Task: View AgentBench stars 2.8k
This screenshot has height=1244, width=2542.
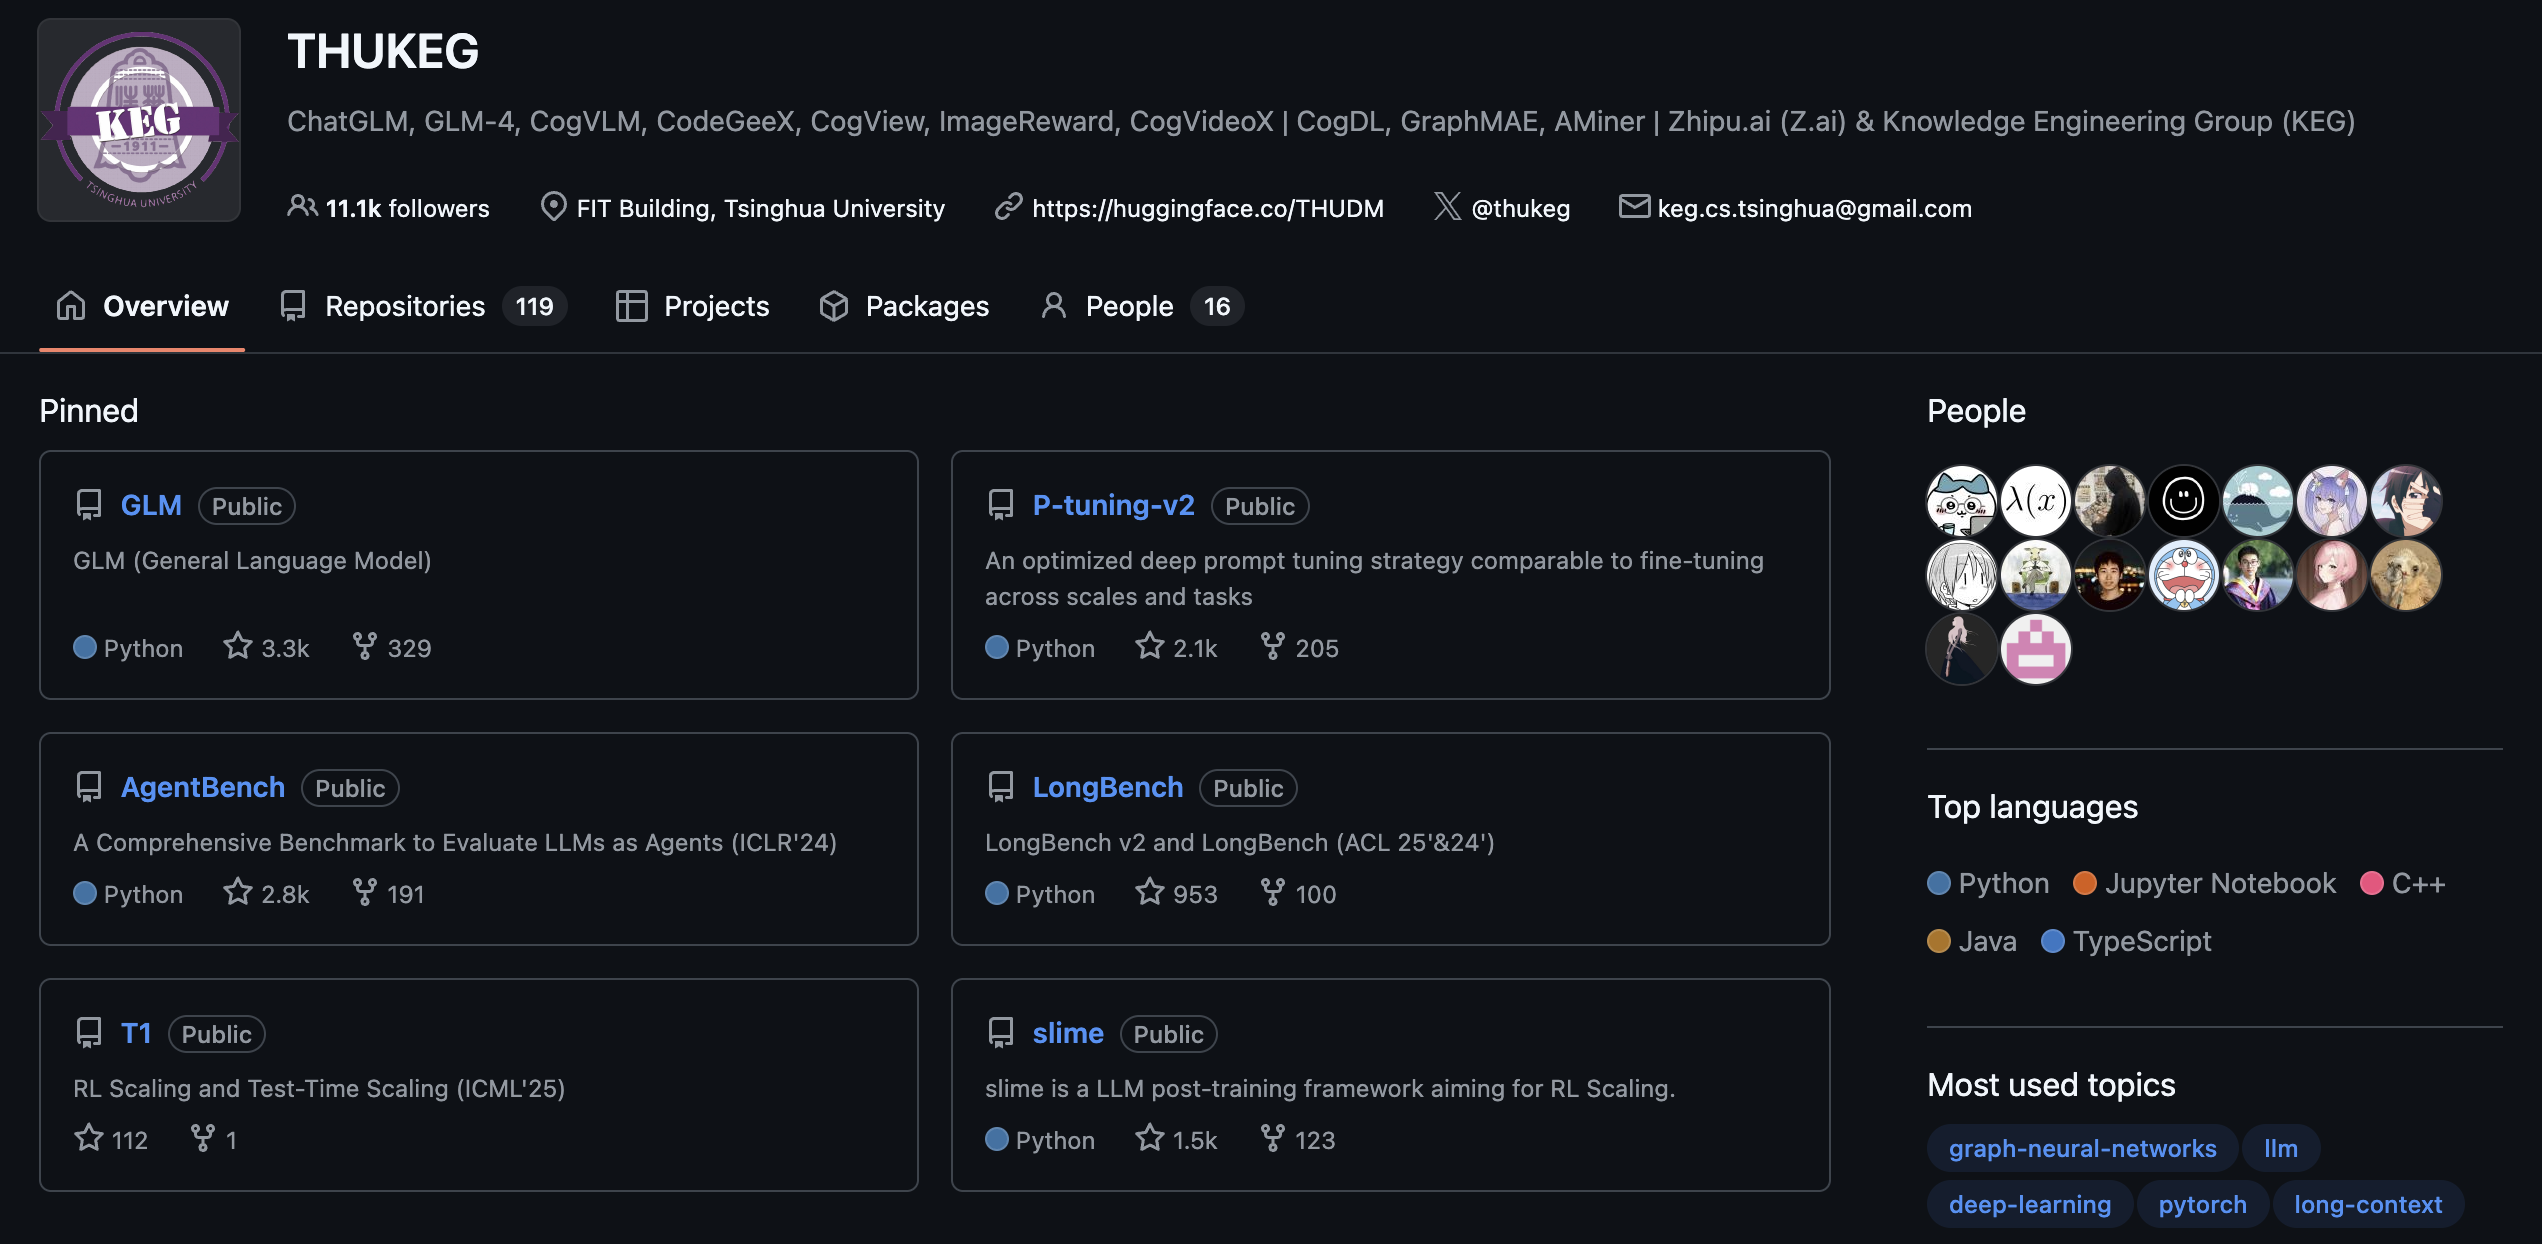Action: (266, 893)
